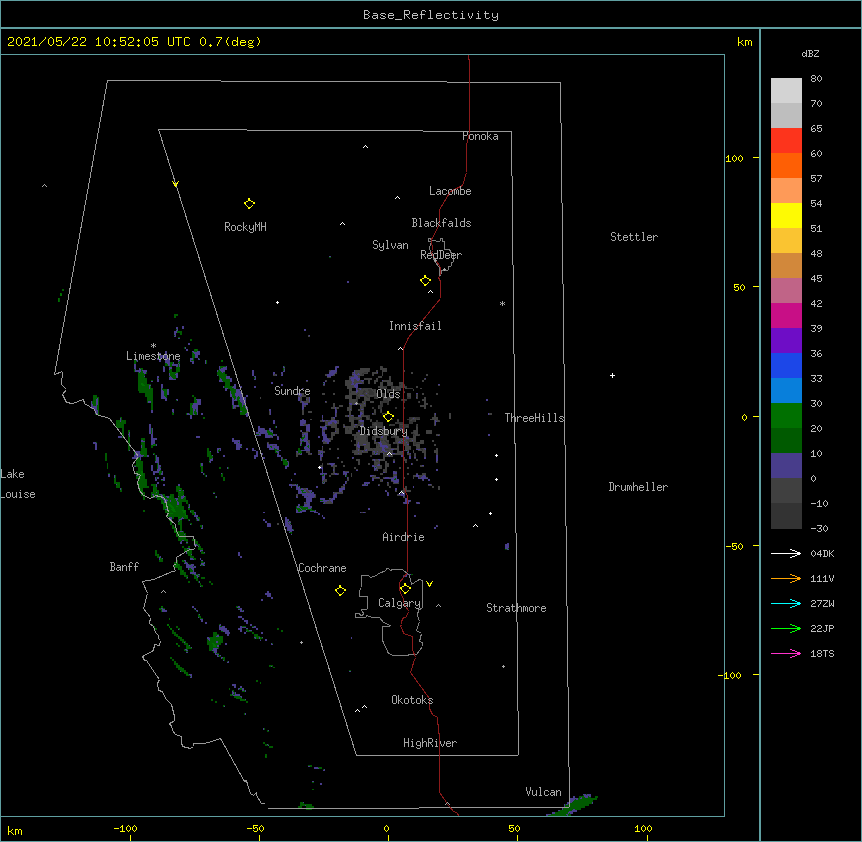The width and height of the screenshot is (862, 842).
Task: Click the Cochrane label
Action: click(x=322, y=568)
